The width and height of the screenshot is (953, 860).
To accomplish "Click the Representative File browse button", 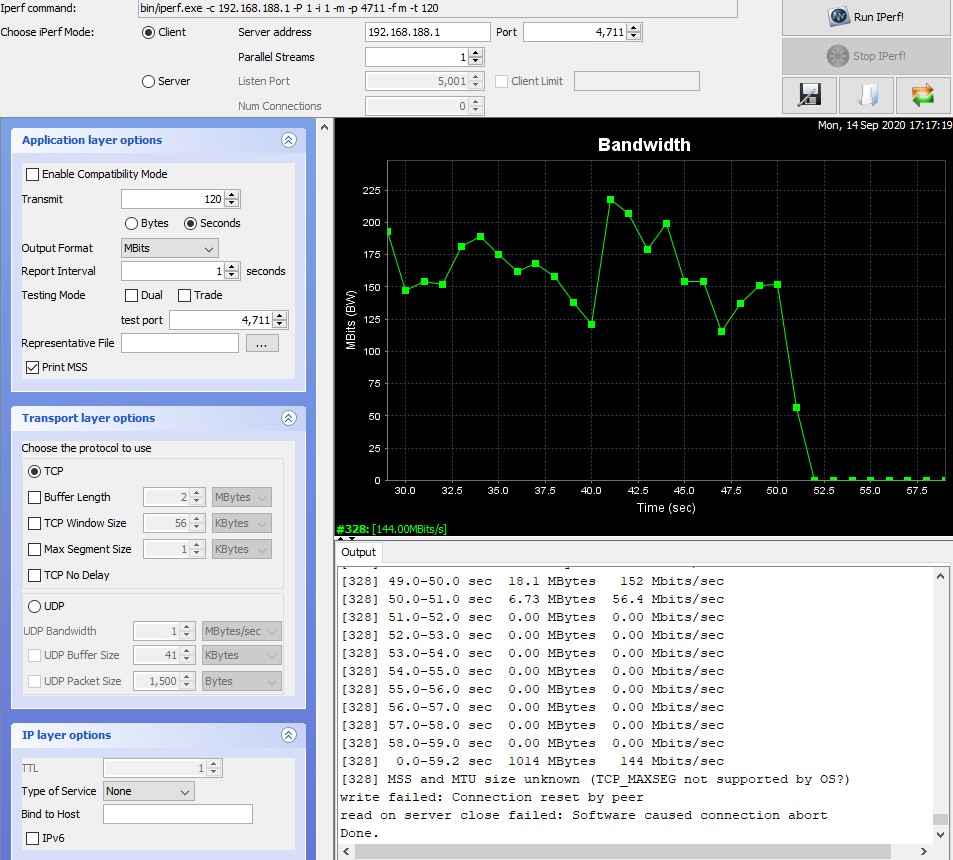I will click(x=262, y=343).
